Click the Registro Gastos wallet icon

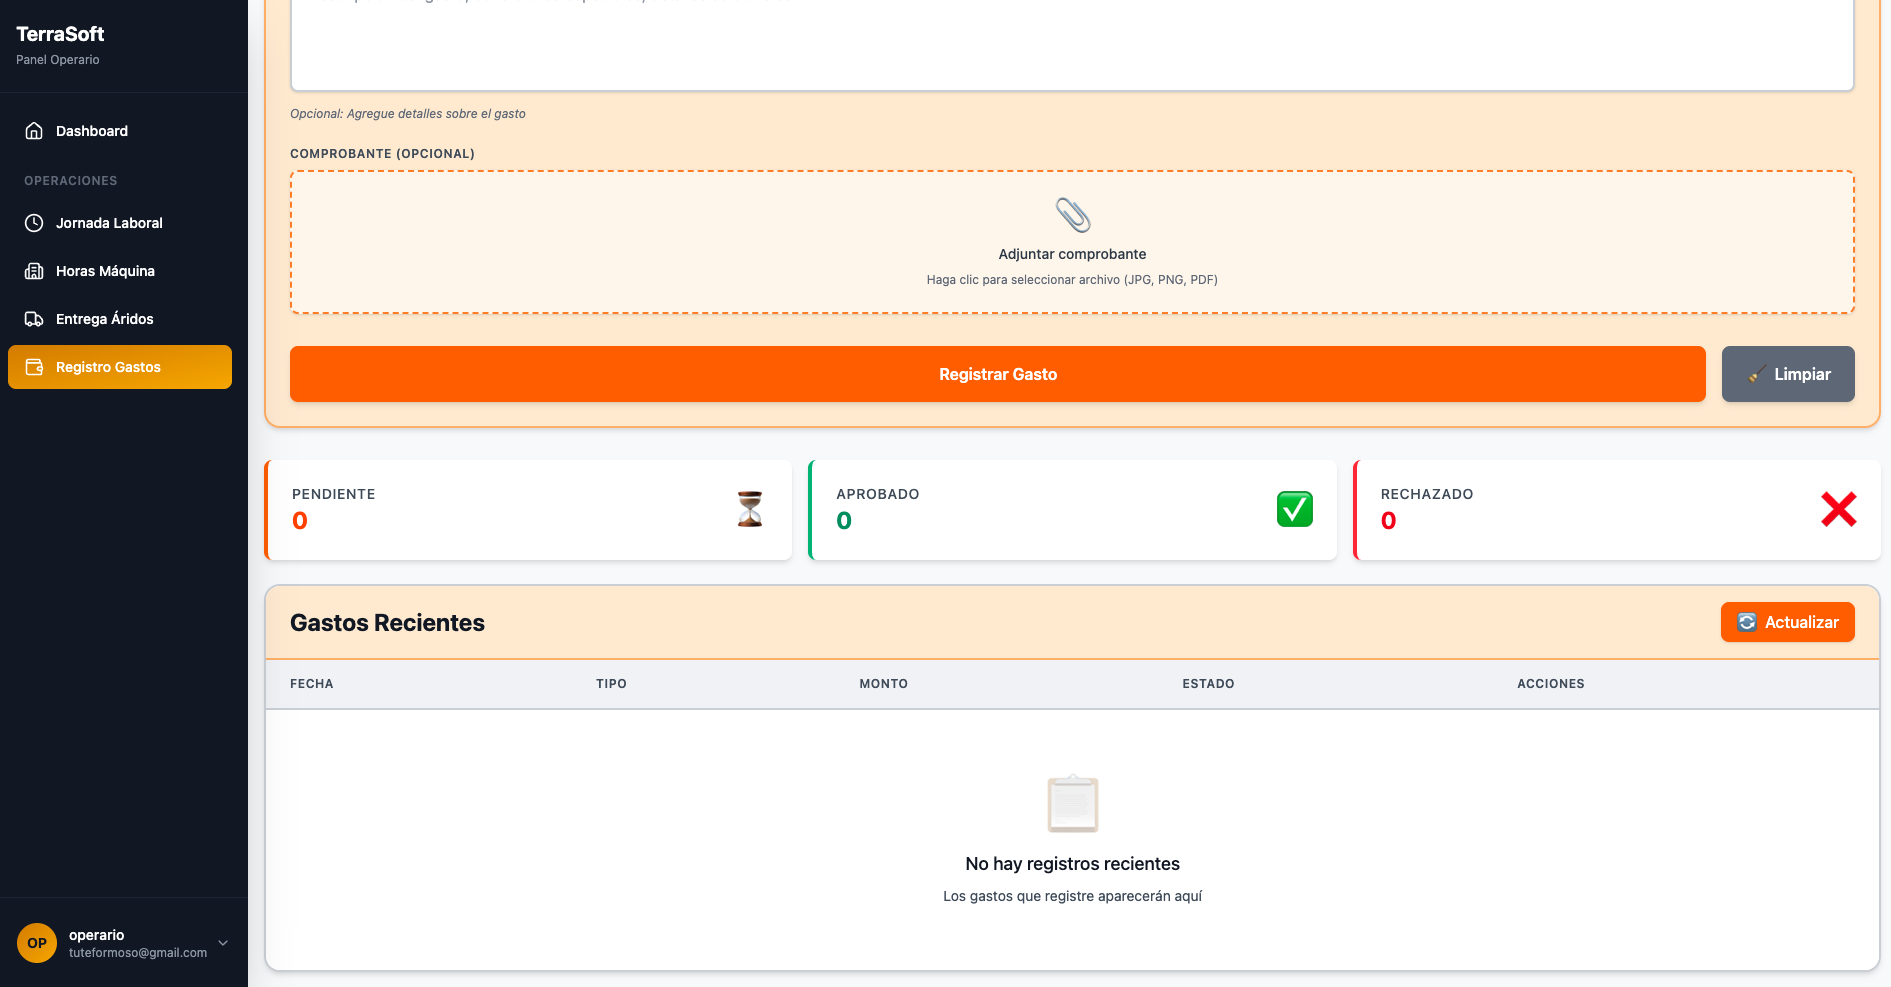34,367
